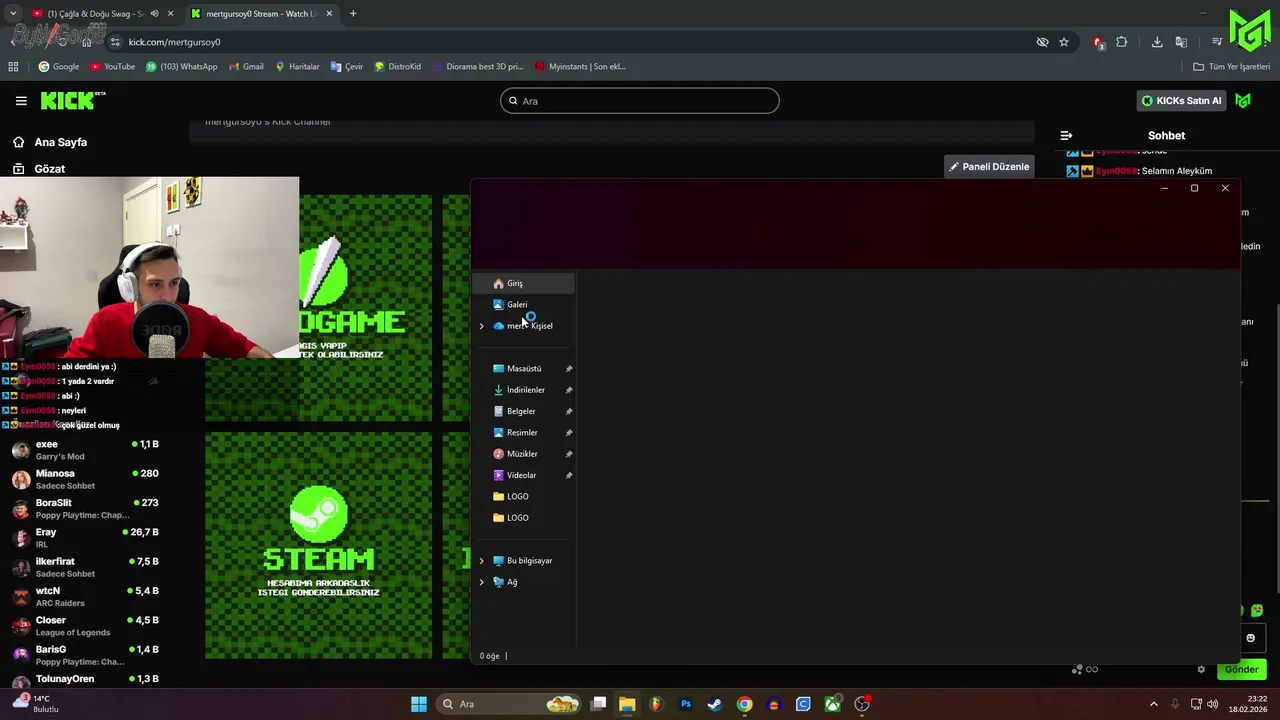Image resolution: width=1280 pixels, height=720 pixels.
Task: Maximize the File Explorer window
Action: click(1194, 188)
